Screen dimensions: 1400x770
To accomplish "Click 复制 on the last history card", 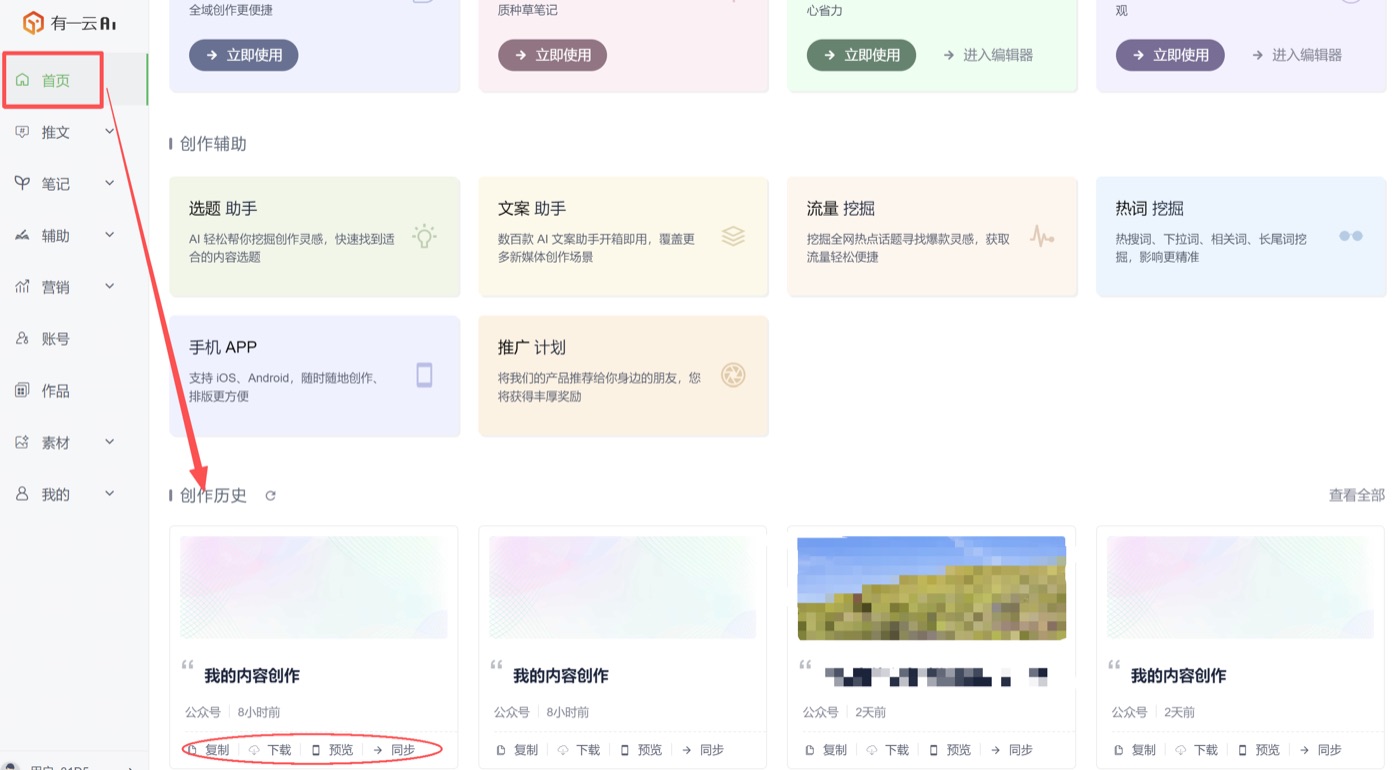I will [1135, 750].
